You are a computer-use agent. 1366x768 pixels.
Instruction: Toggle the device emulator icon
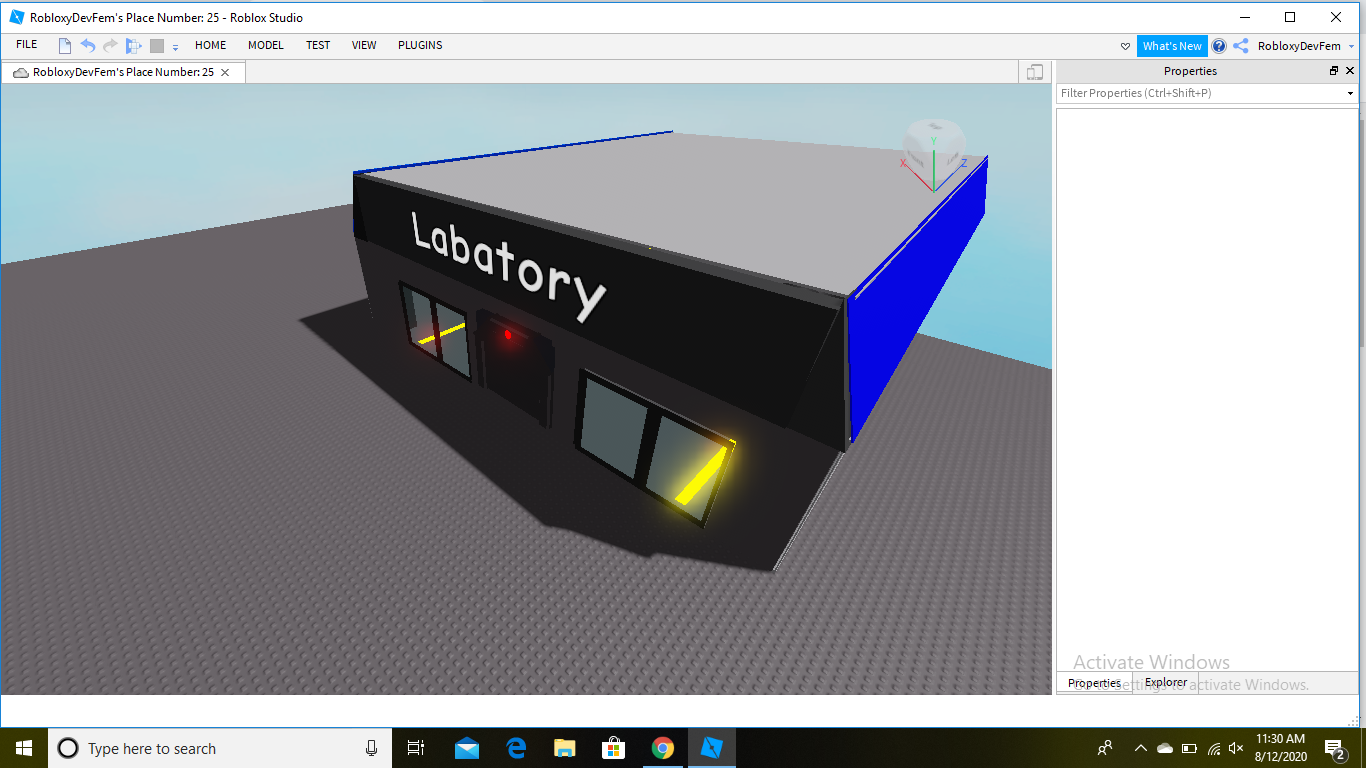[1035, 72]
